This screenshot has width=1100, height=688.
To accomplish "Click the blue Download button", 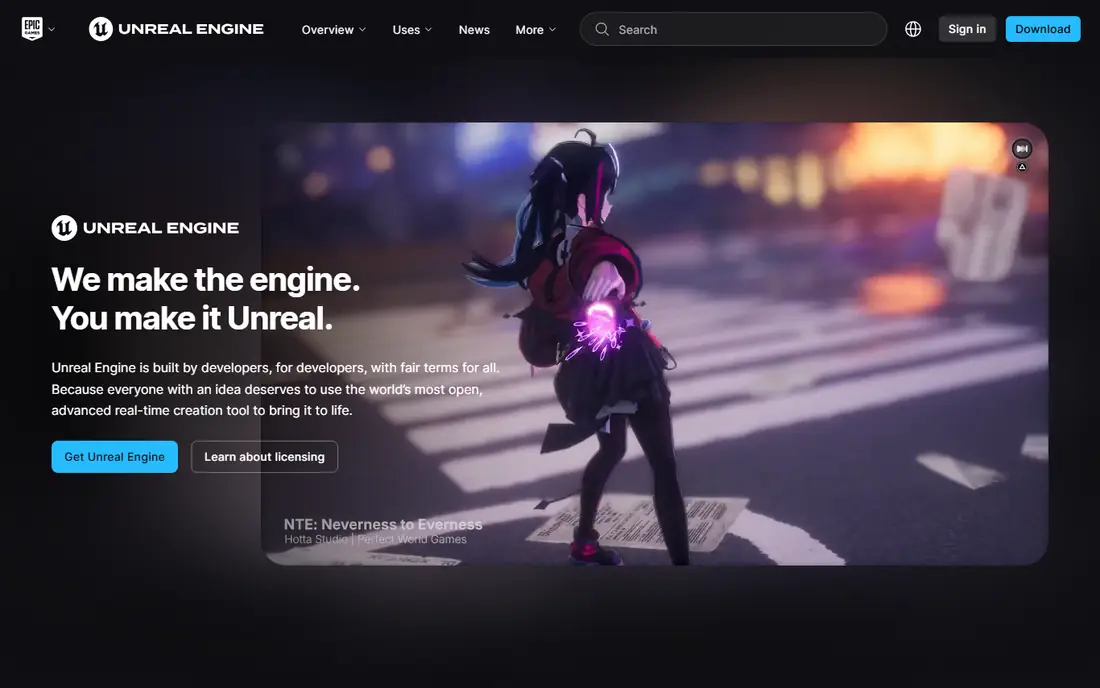I will (1042, 29).
